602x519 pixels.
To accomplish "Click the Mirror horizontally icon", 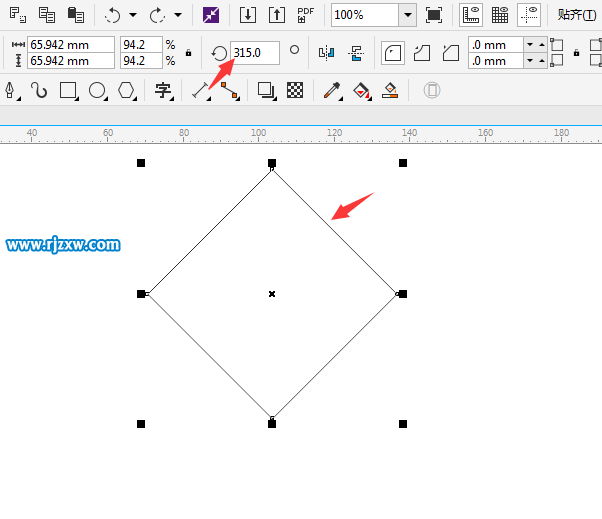I will click(326, 53).
